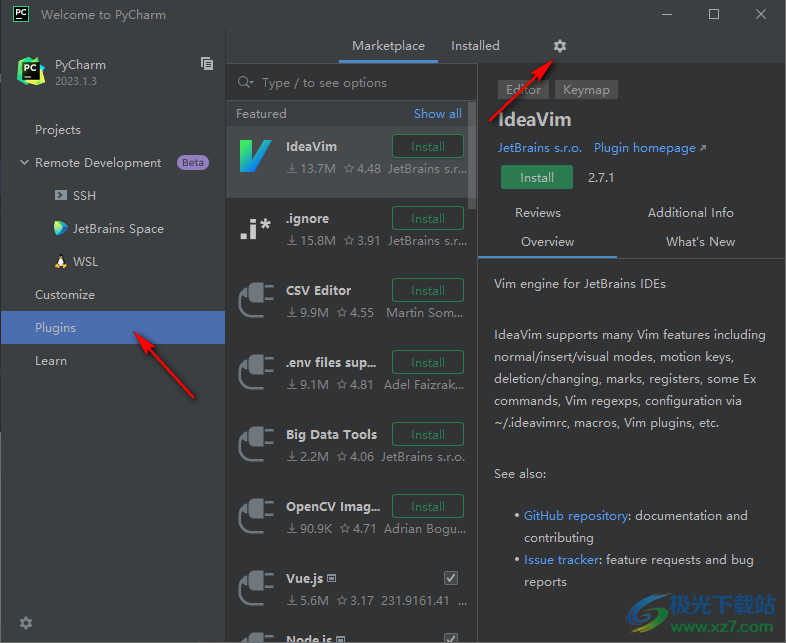Open the Issue tracker link
This screenshot has height=643, width=786.
point(561,559)
